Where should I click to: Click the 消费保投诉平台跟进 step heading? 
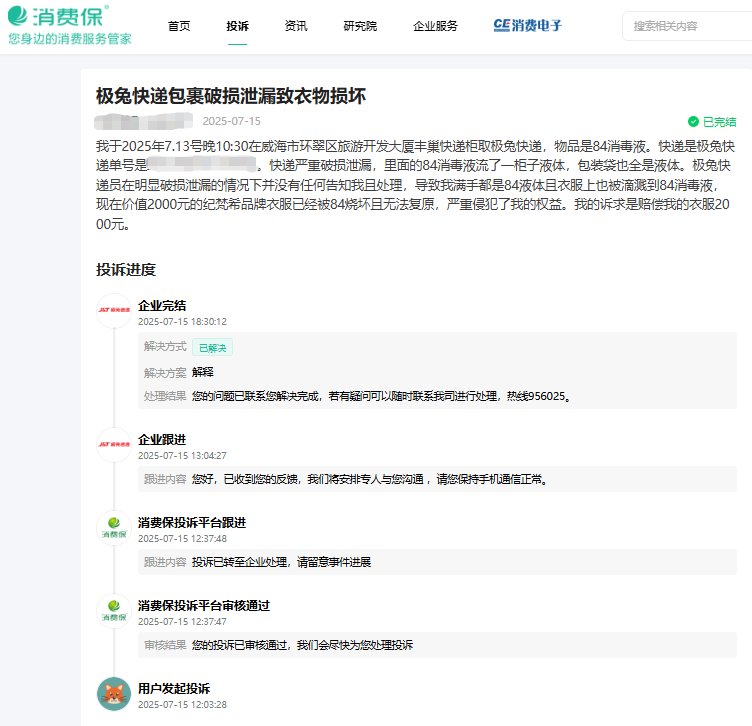pos(192,523)
